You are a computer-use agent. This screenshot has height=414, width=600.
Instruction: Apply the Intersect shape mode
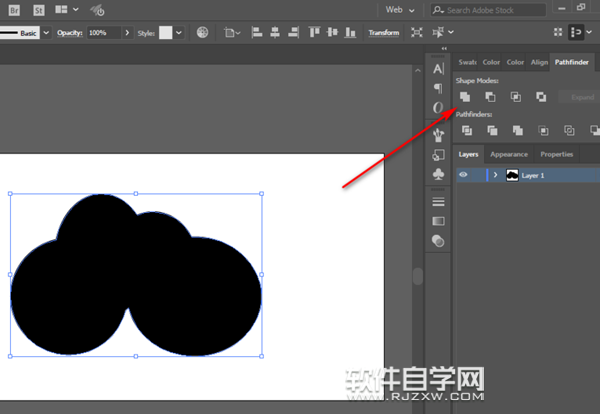coord(516,97)
